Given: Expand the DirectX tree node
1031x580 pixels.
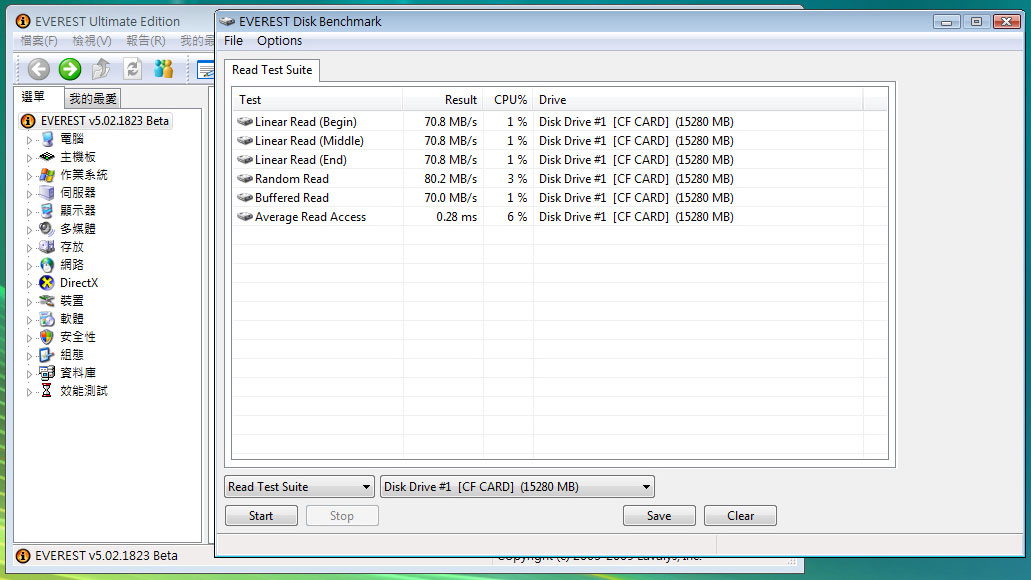Looking at the screenshot, I should pyautogui.click(x=29, y=284).
